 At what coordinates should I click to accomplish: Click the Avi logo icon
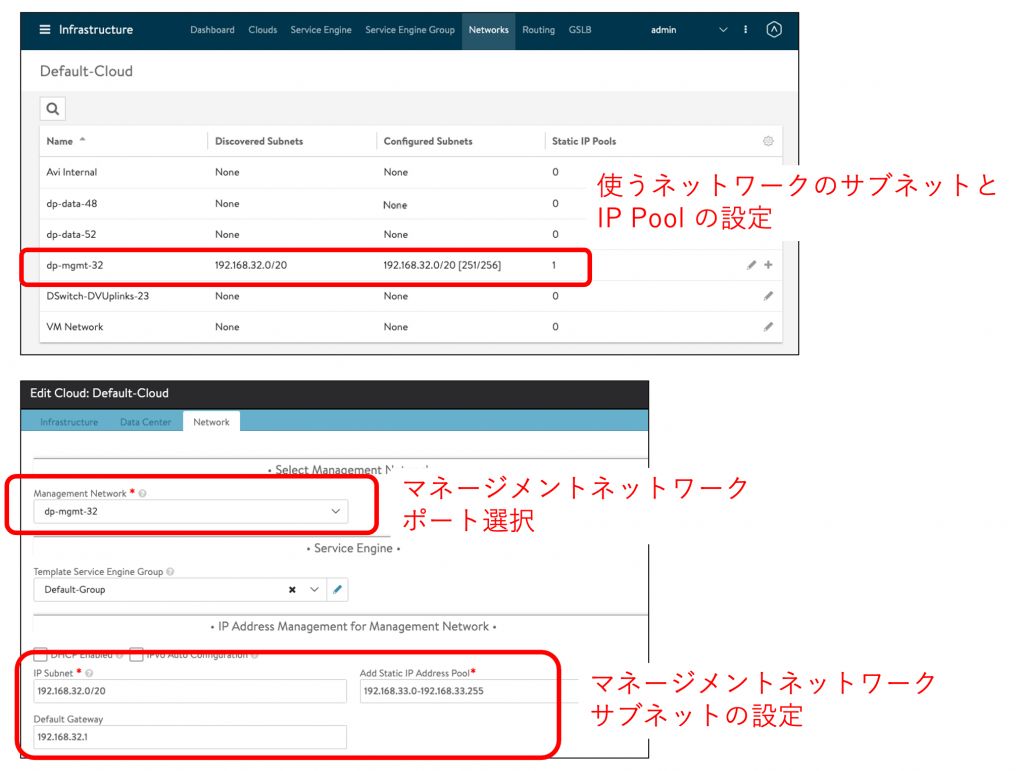tap(774, 29)
